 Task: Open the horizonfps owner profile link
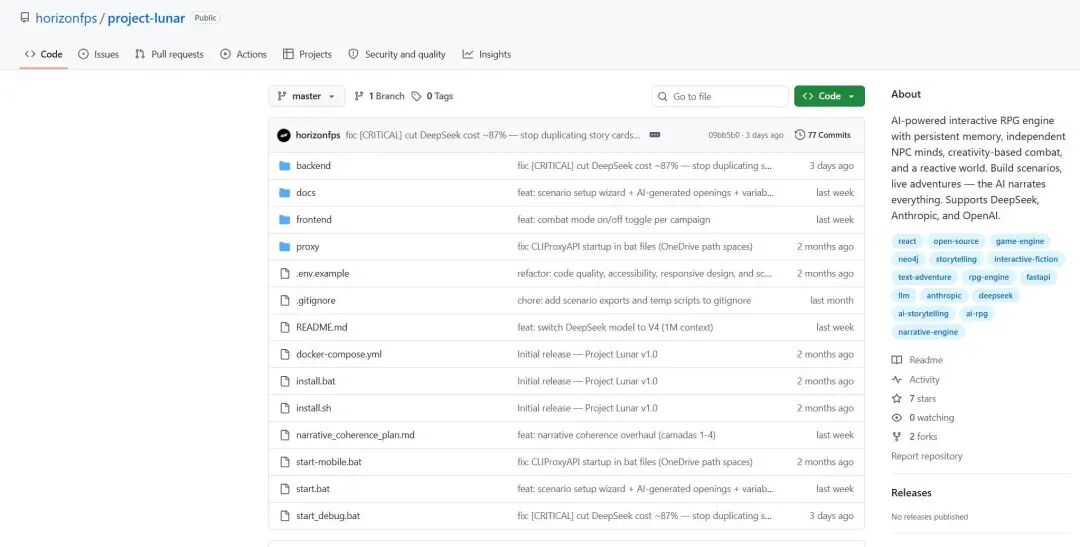[x=66, y=19]
